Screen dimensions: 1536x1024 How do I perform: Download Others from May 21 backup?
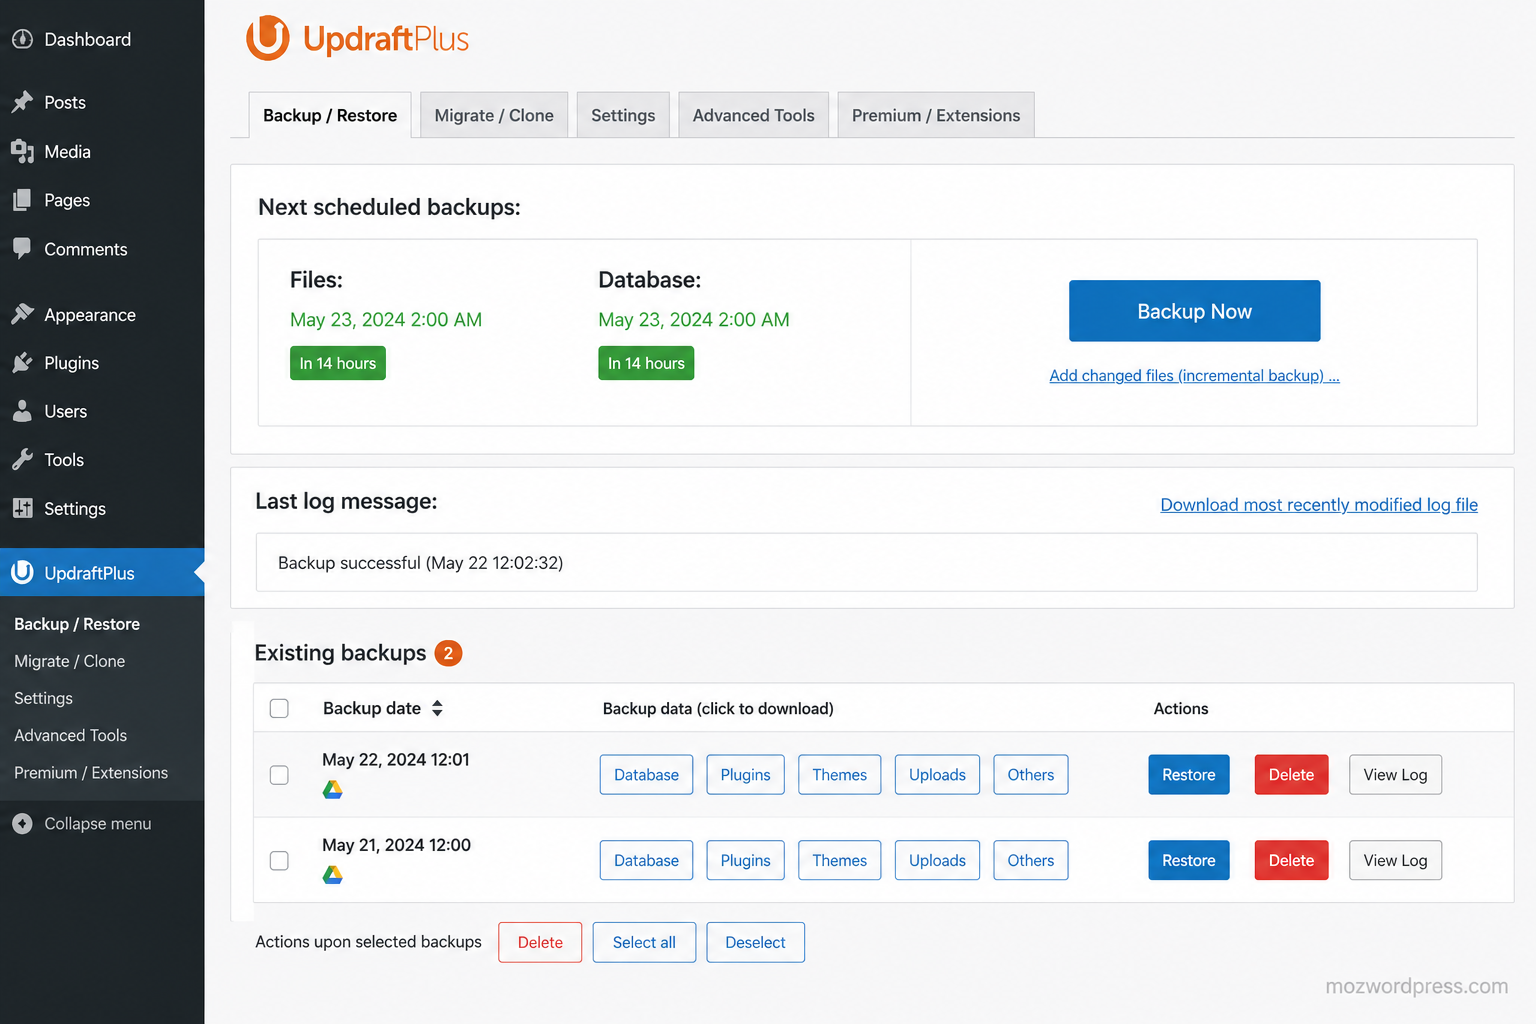1030,860
